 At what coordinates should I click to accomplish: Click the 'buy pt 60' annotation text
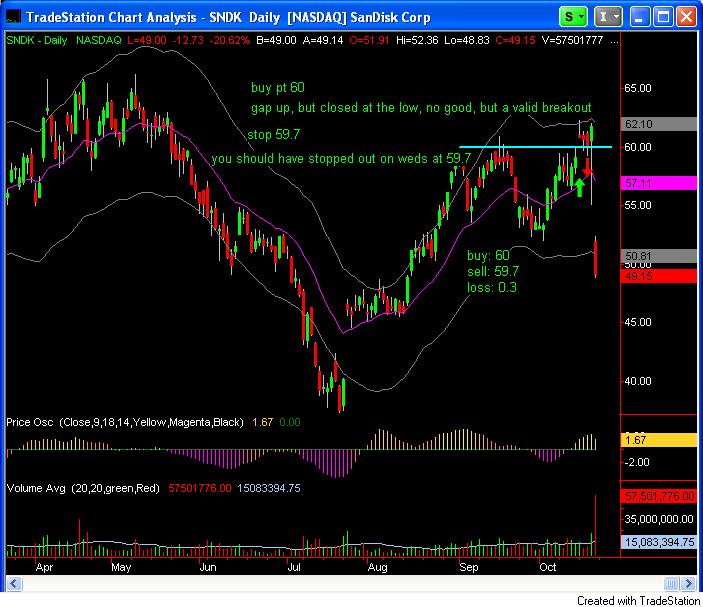click(278, 87)
